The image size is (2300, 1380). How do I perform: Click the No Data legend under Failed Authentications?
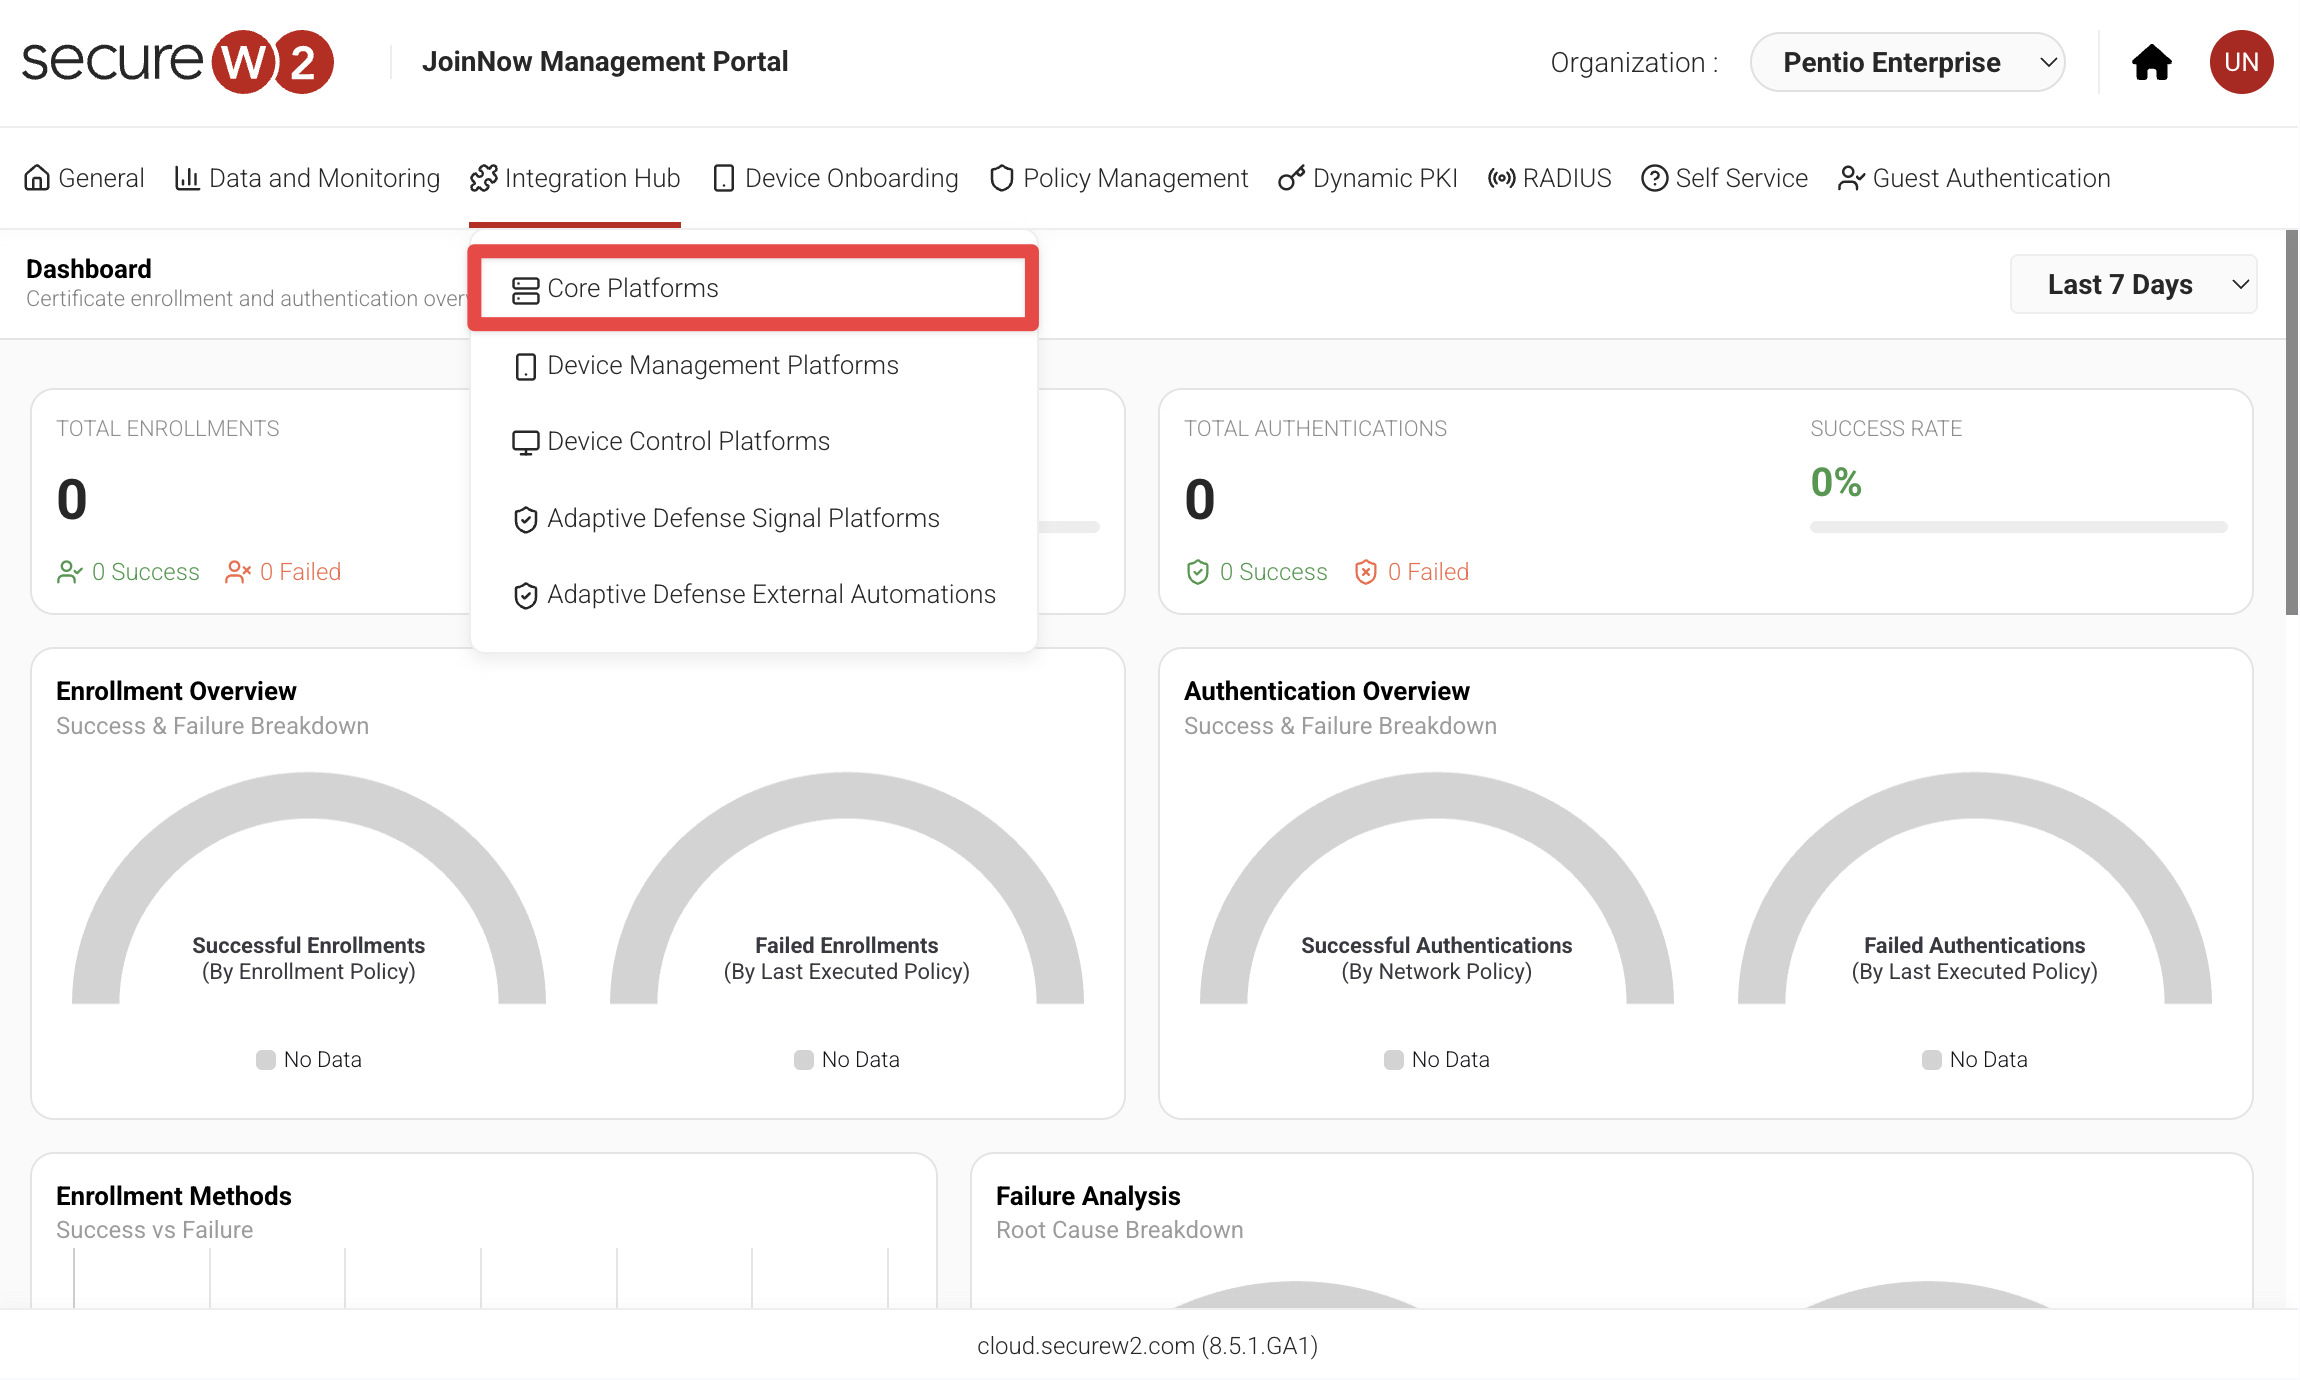click(1975, 1060)
